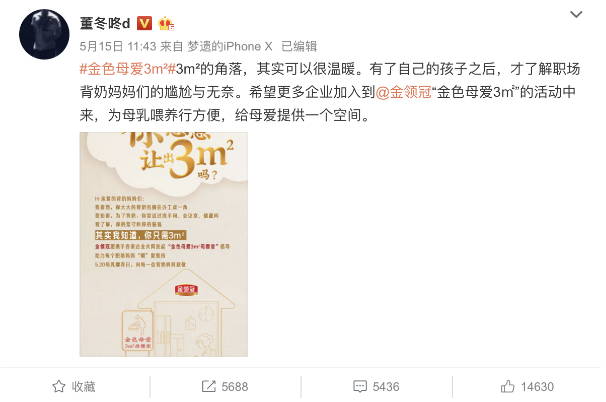Click the 5月15日 11:43 timestamp
606x402 pixels.
coord(118,46)
